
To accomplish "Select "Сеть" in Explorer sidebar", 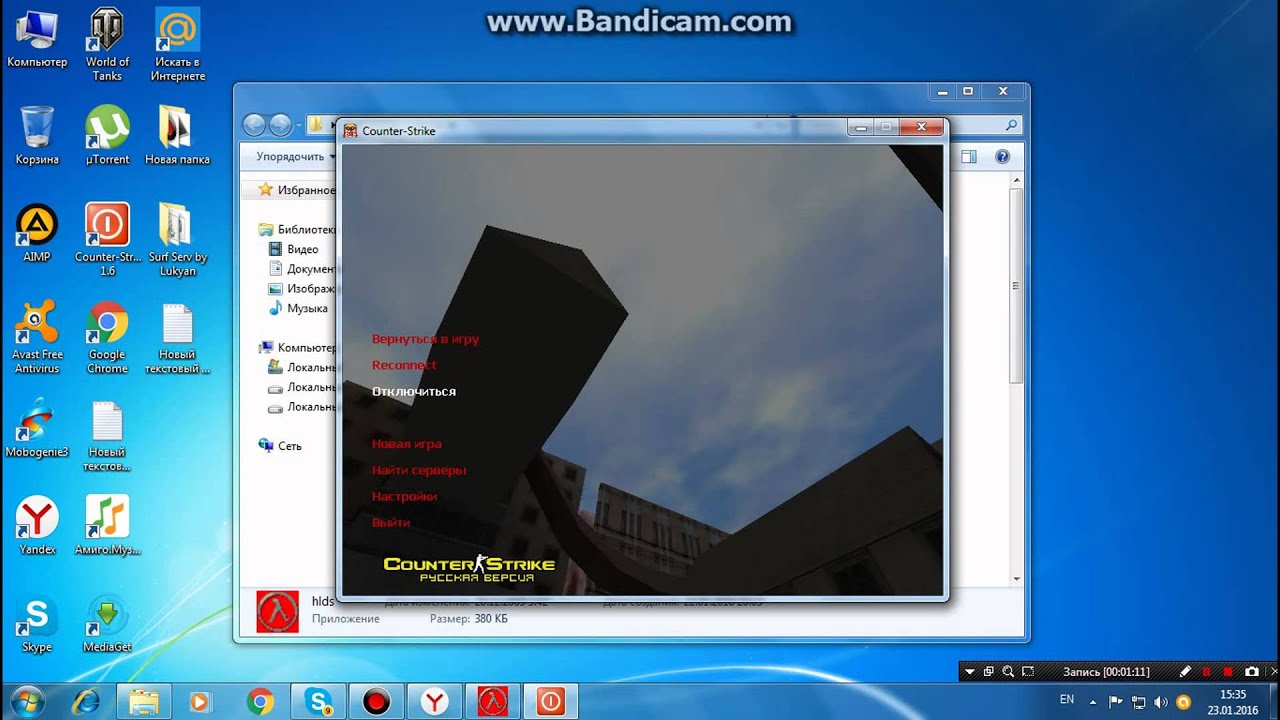I will pos(280,446).
